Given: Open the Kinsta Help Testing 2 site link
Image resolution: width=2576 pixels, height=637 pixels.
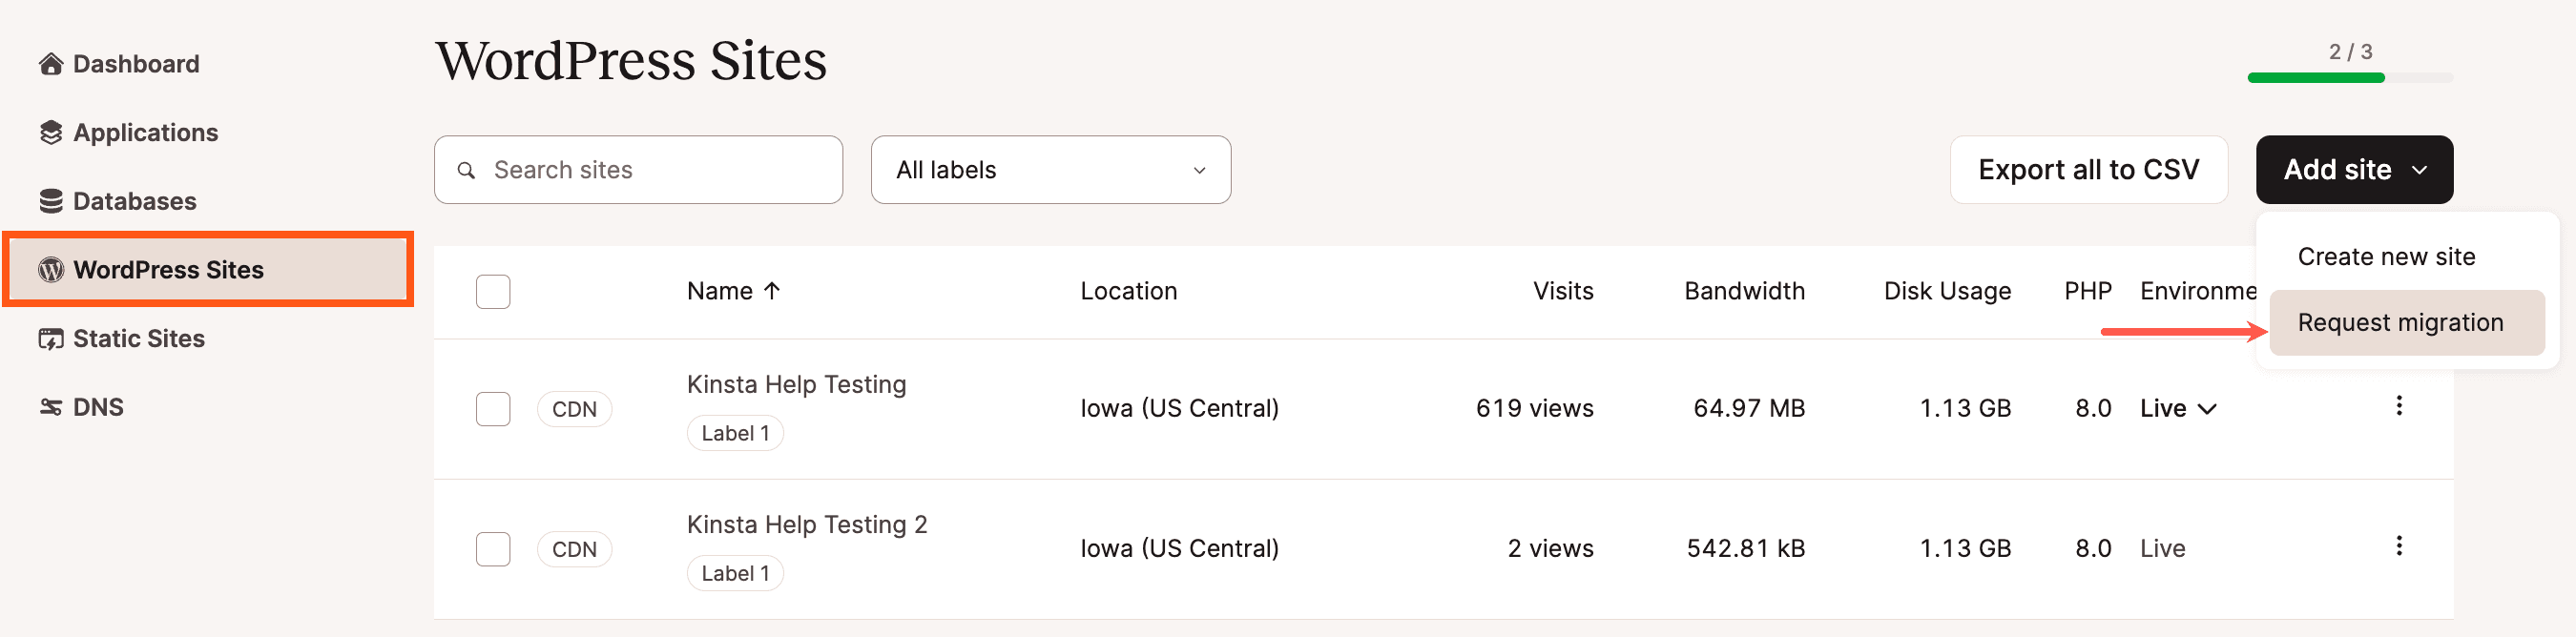Looking at the screenshot, I should pos(806,525).
